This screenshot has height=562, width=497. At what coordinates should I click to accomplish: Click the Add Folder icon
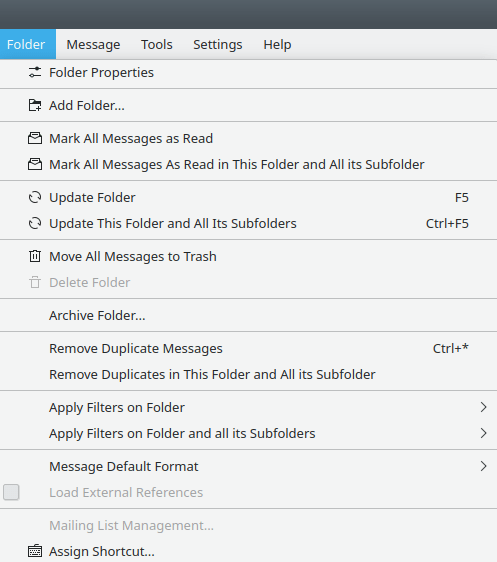pos(35,105)
